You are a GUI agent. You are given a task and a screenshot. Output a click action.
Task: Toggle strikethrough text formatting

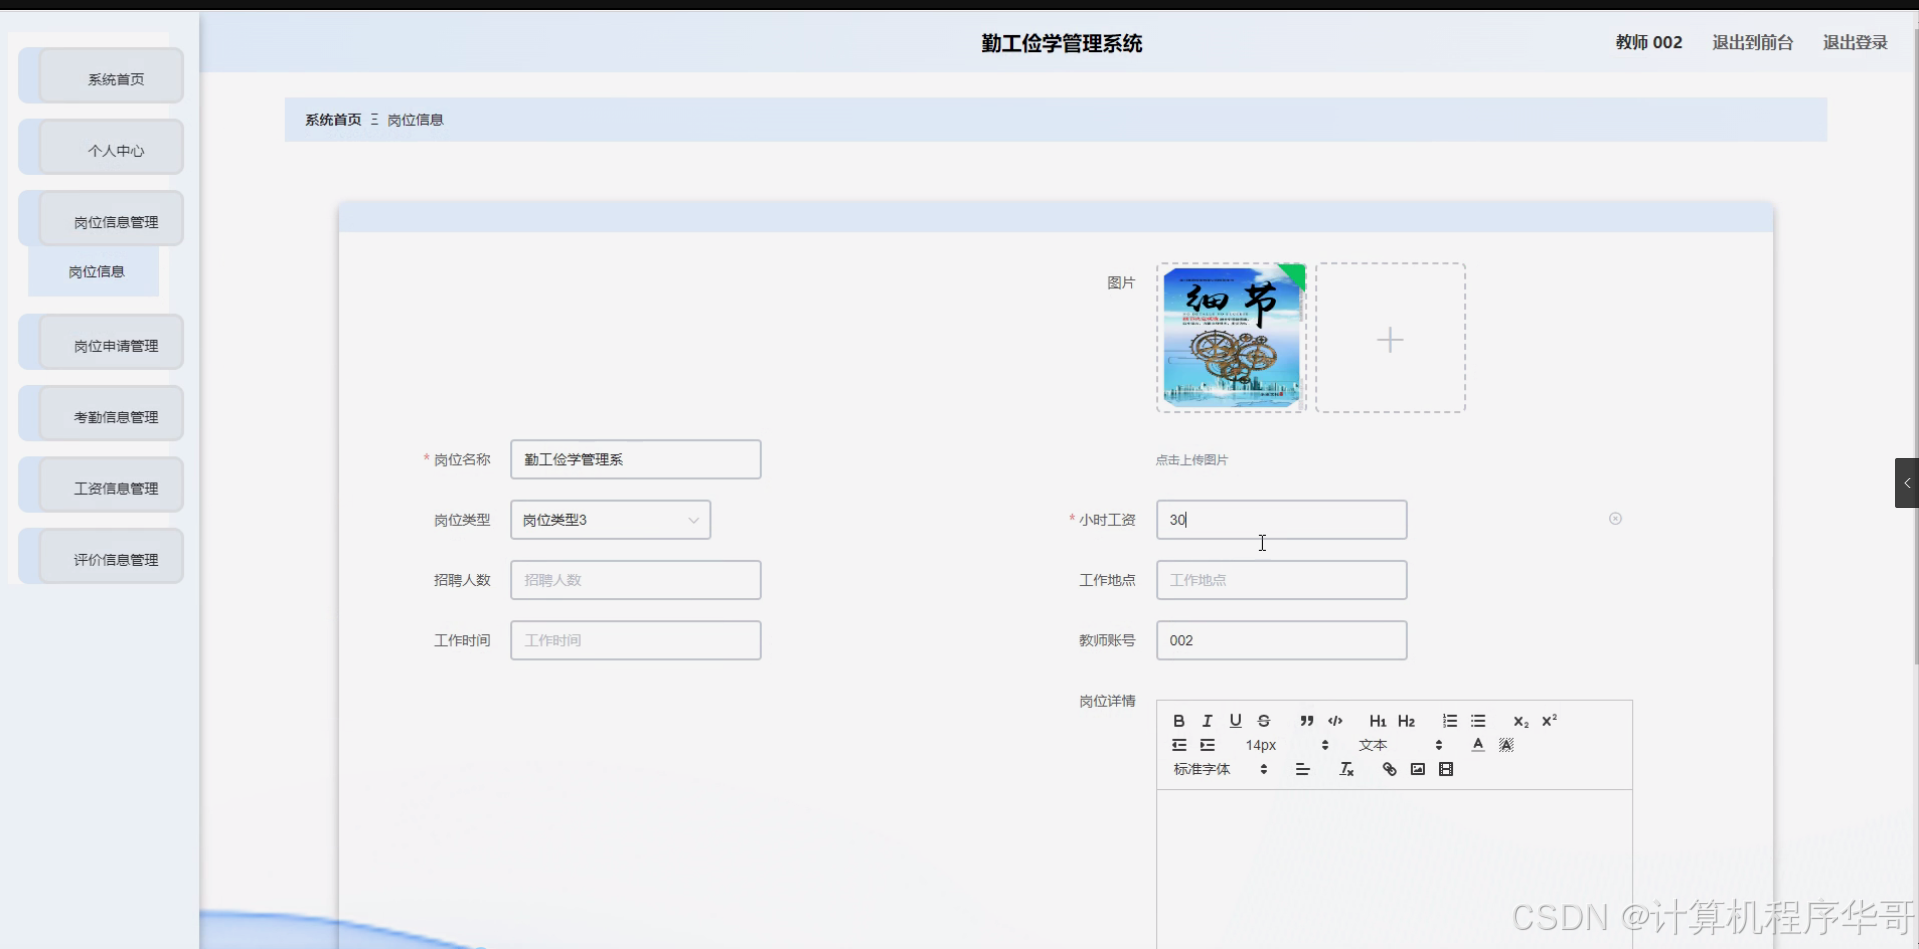click(x=1263, y=721)
